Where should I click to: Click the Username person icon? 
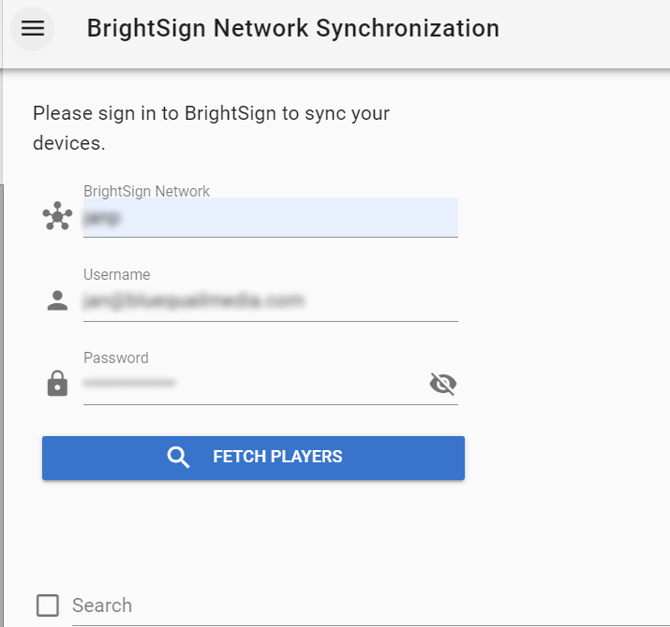pos(58,300)
